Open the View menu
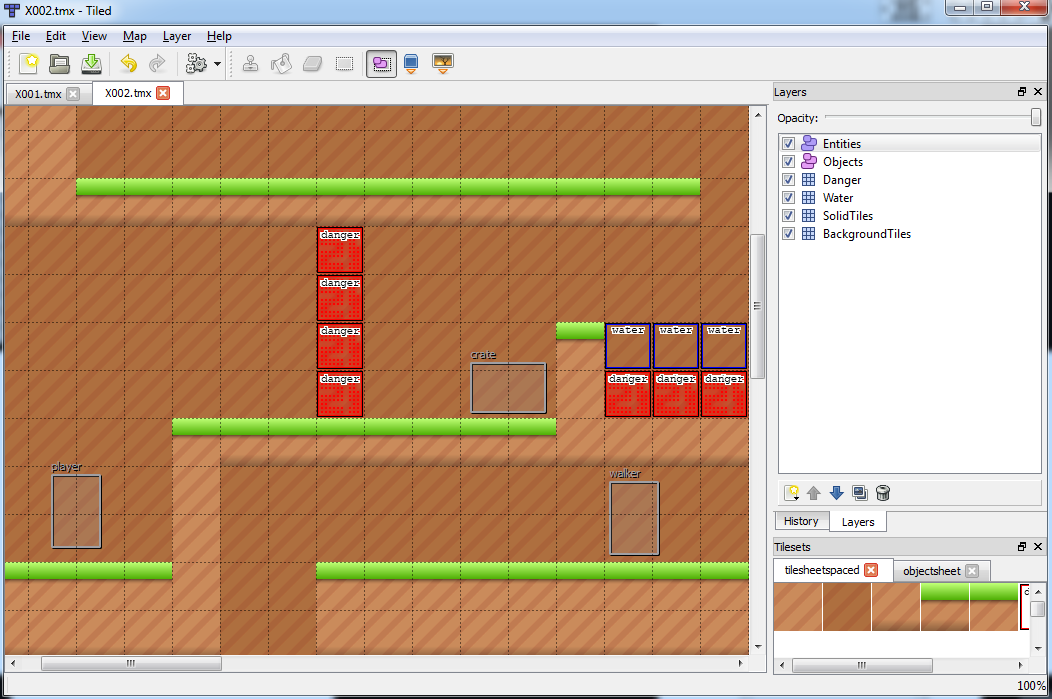The width and height of the screenshot is (1052, 699). click(x=94, y=36)
